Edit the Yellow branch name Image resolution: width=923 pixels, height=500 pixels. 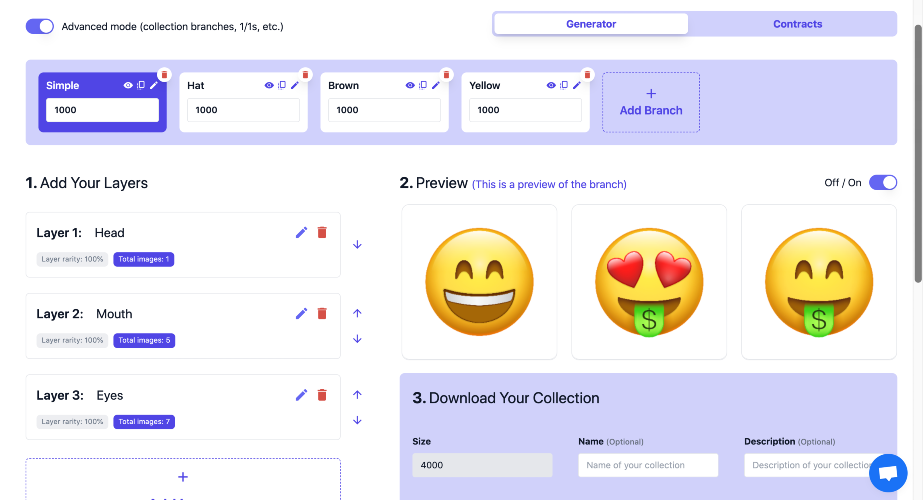577,85
